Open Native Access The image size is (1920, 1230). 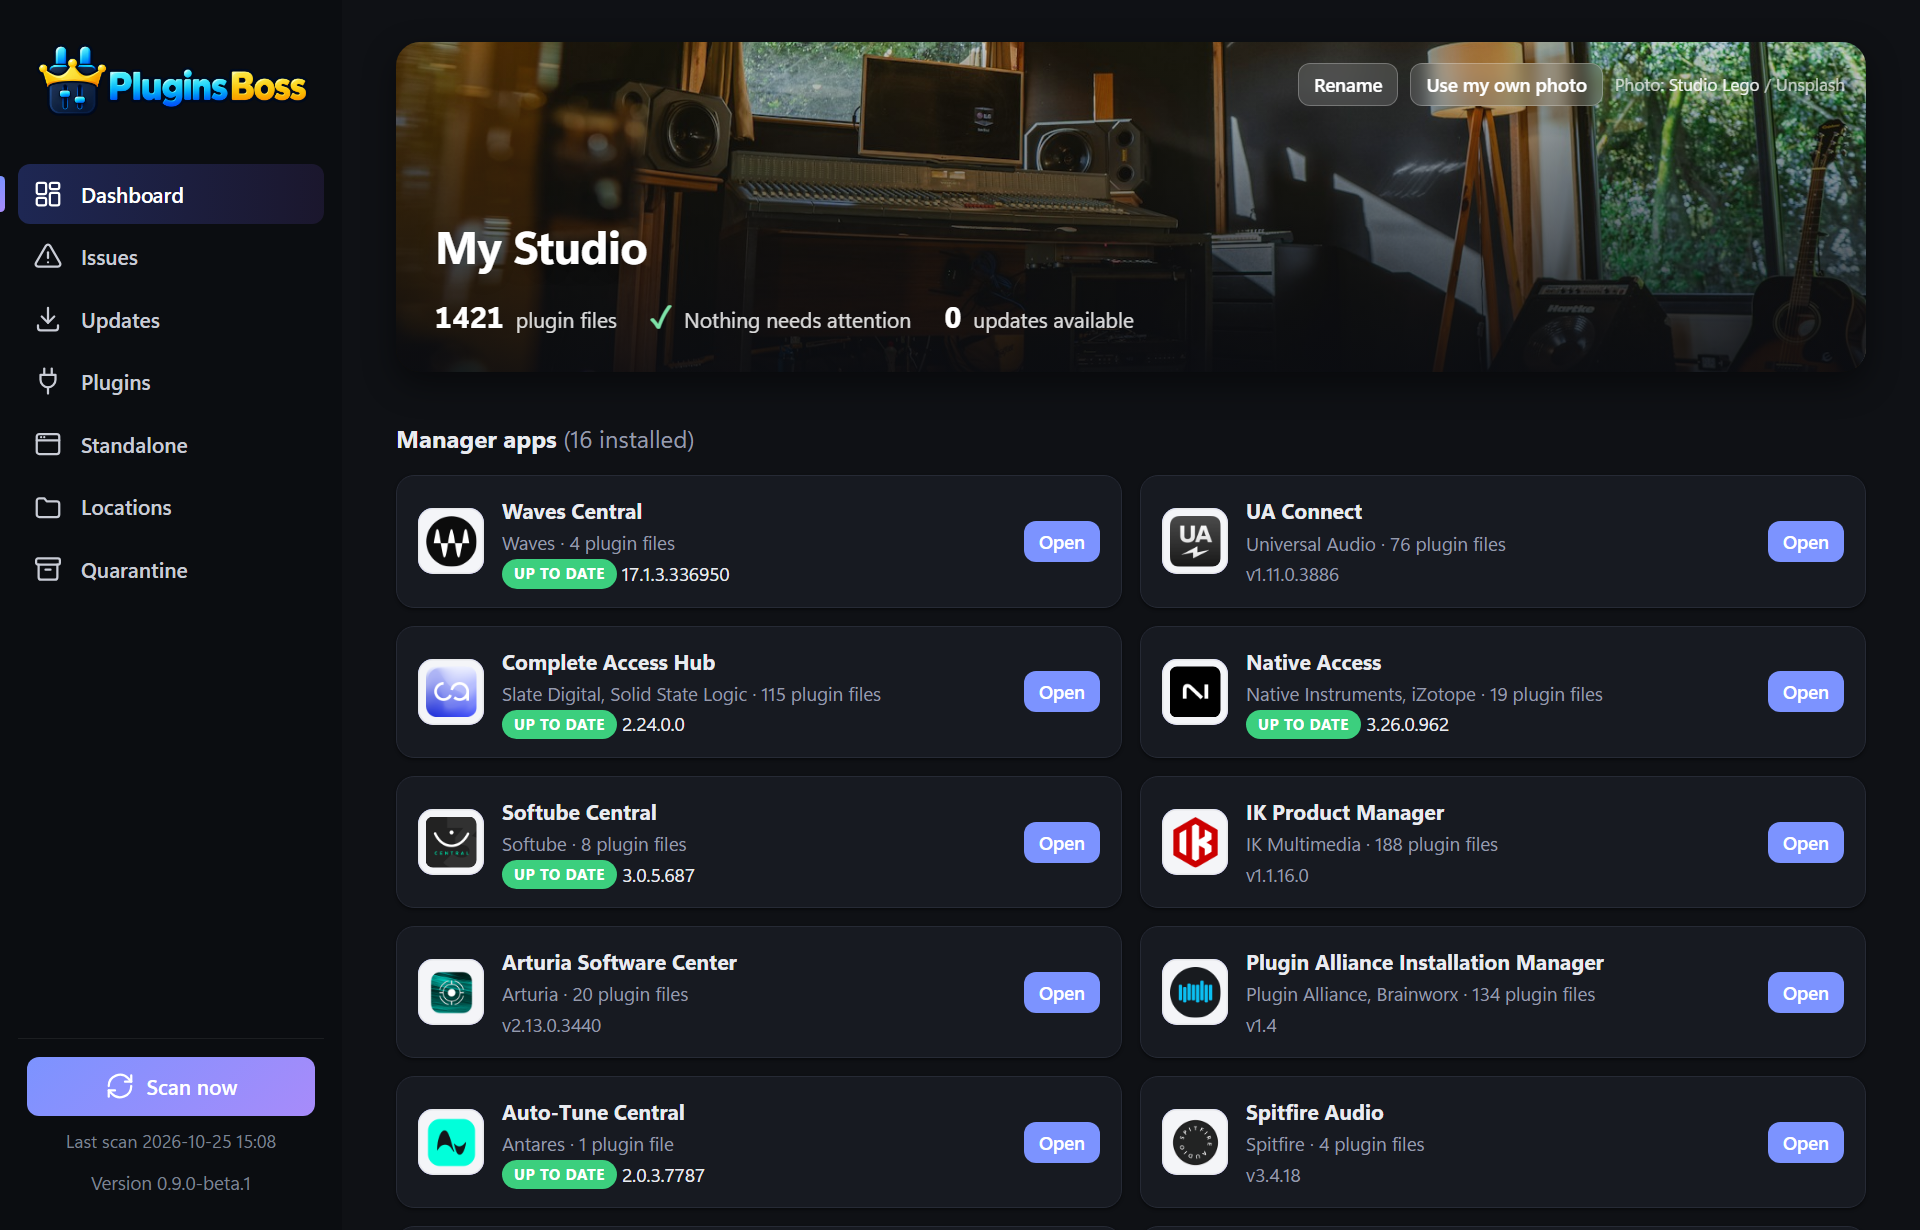pos(1805,692)
